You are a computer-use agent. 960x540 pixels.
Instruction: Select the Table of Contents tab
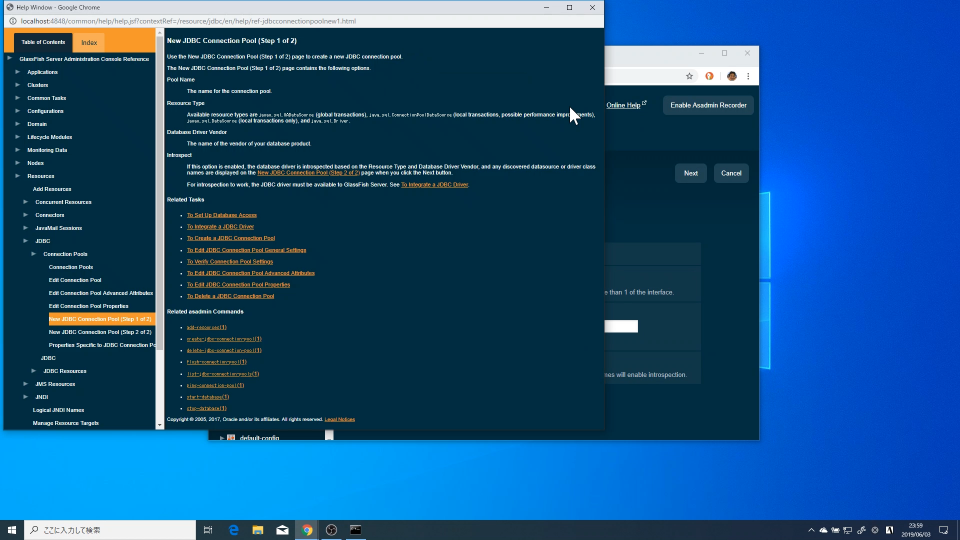pyautogui.click(x=43, y=42)
